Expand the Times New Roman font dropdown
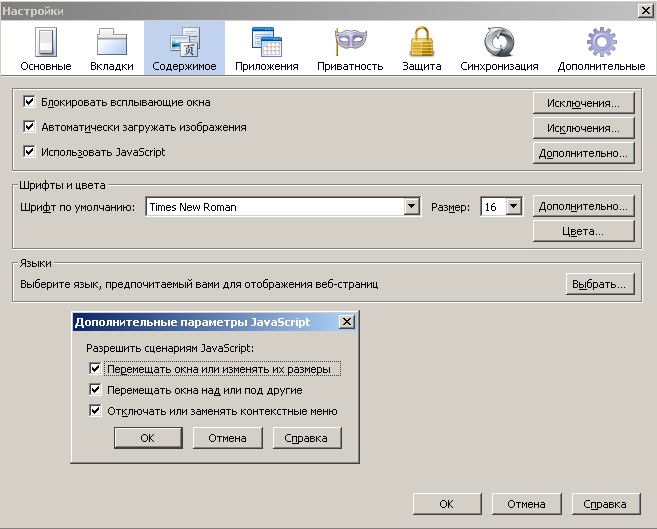 (411, 207)
